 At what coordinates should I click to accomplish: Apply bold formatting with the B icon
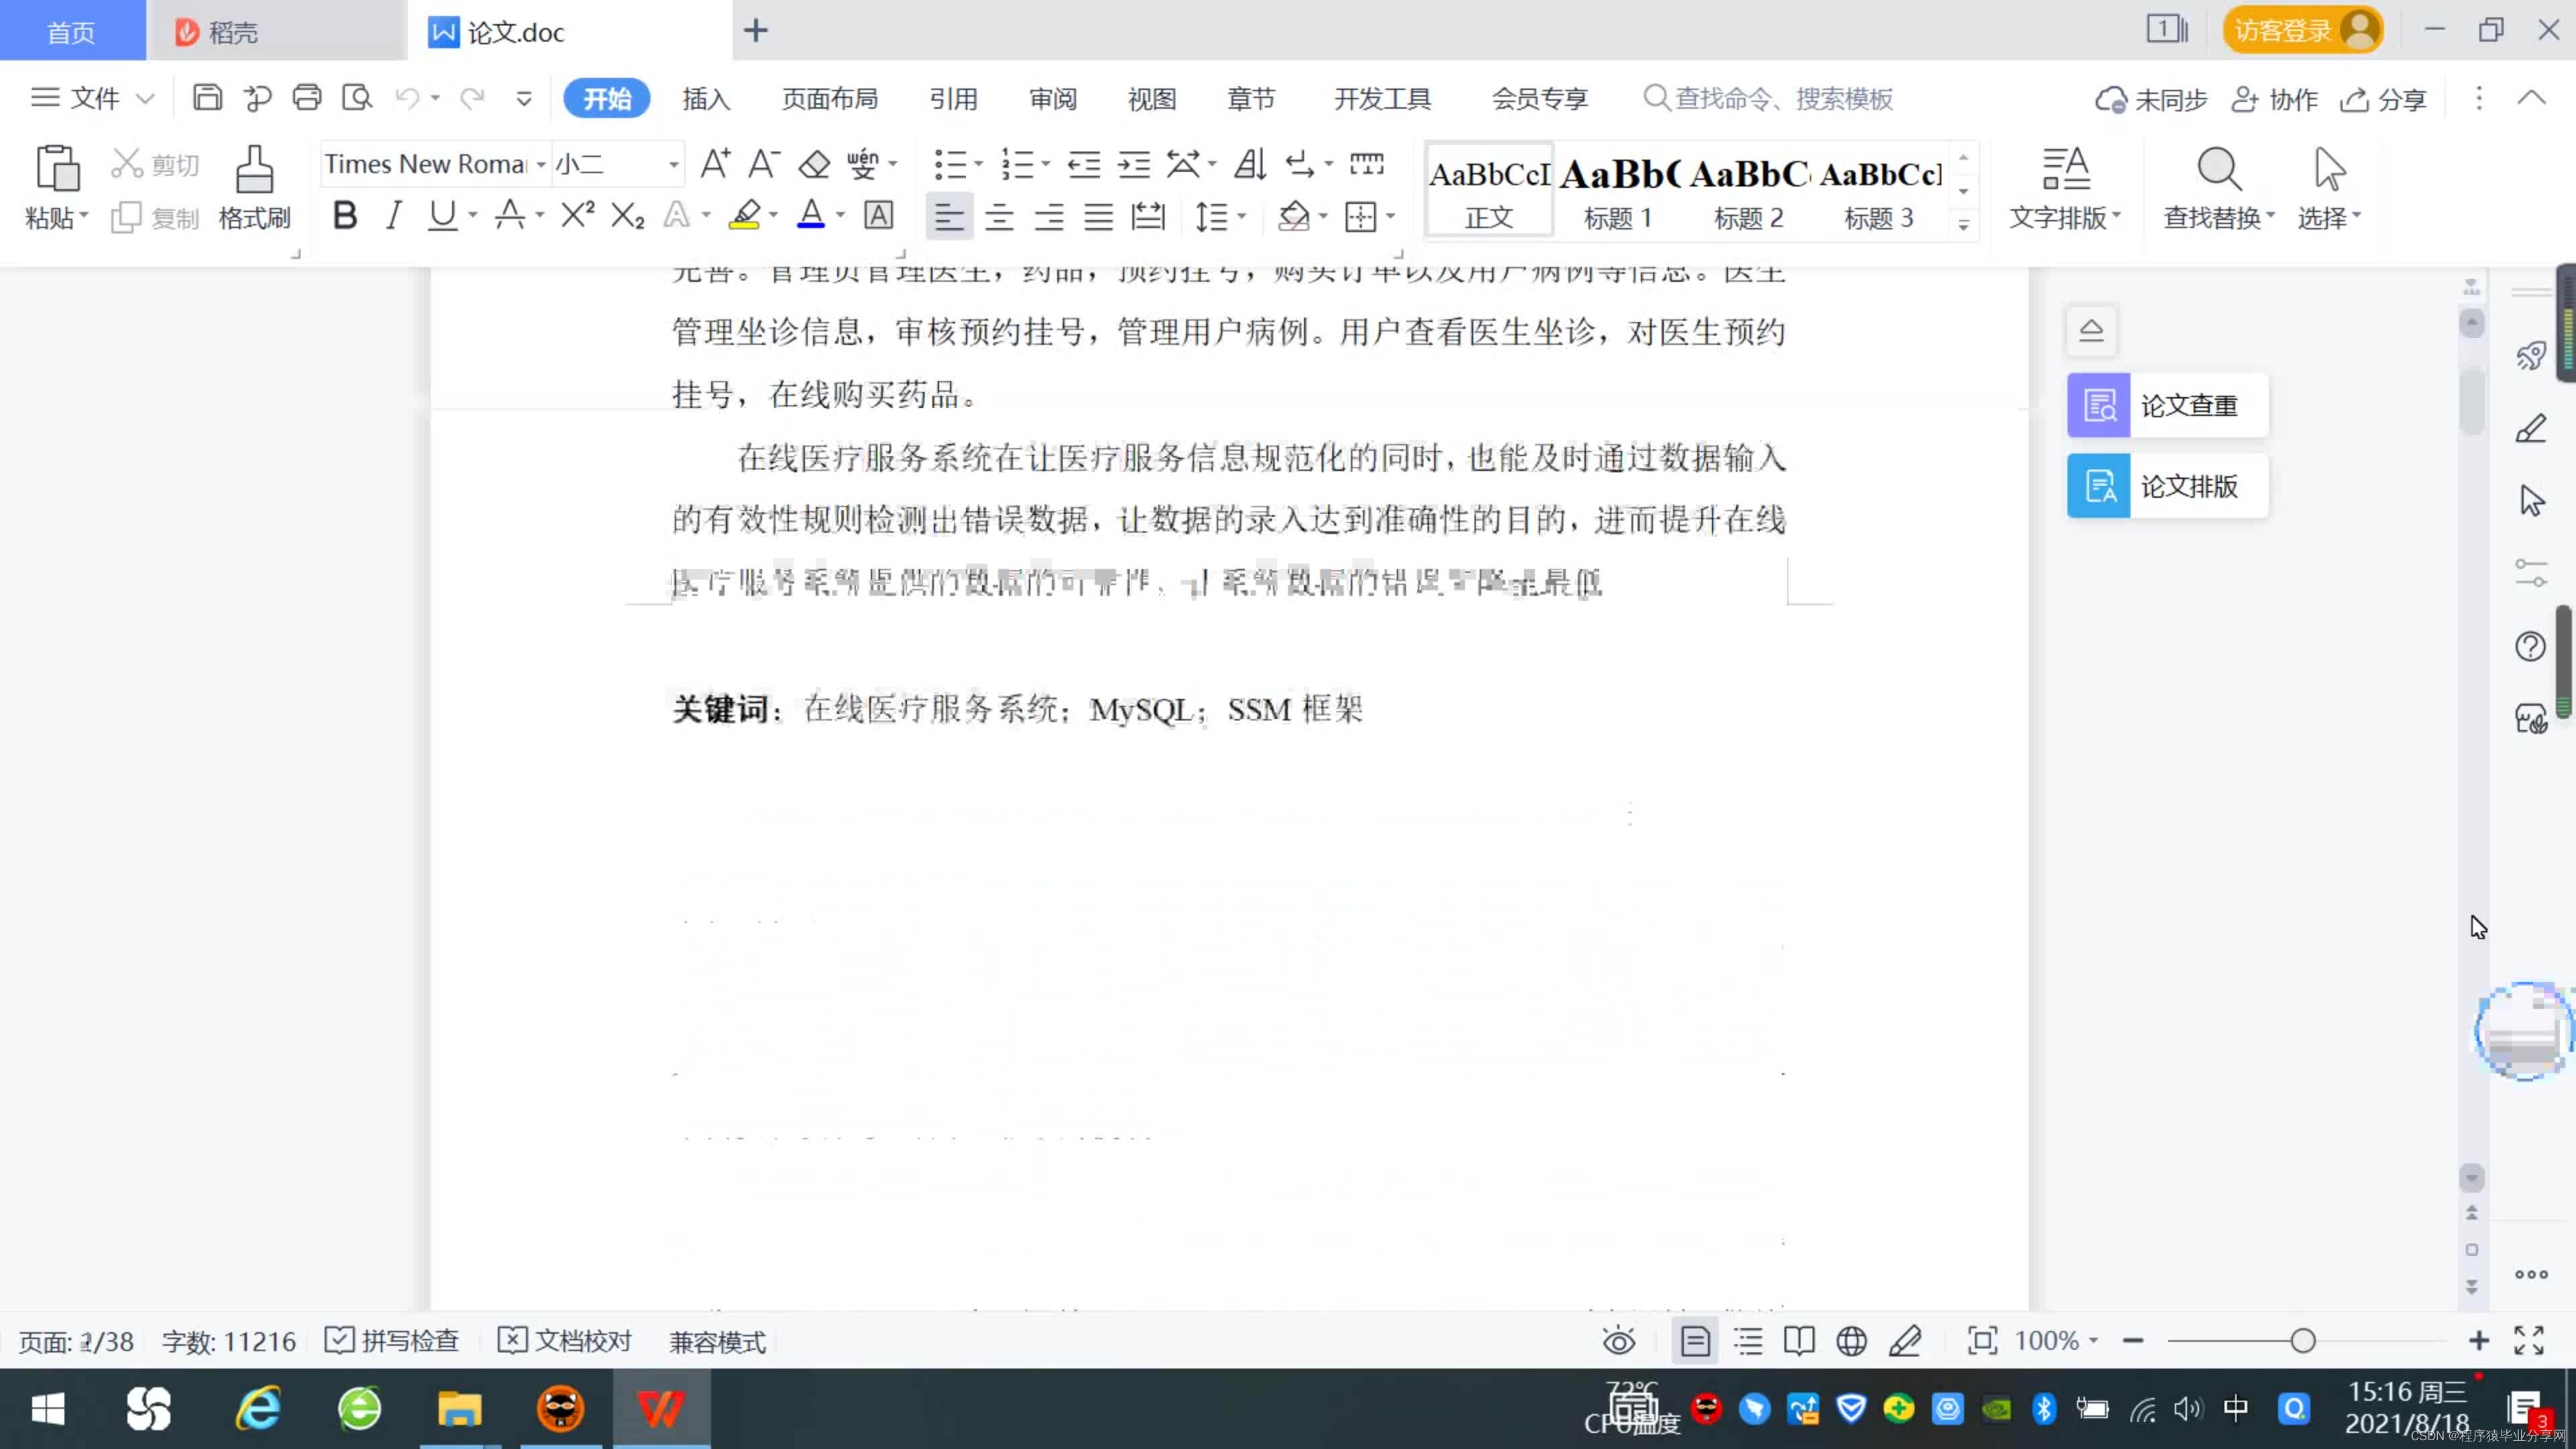point(344,215)
